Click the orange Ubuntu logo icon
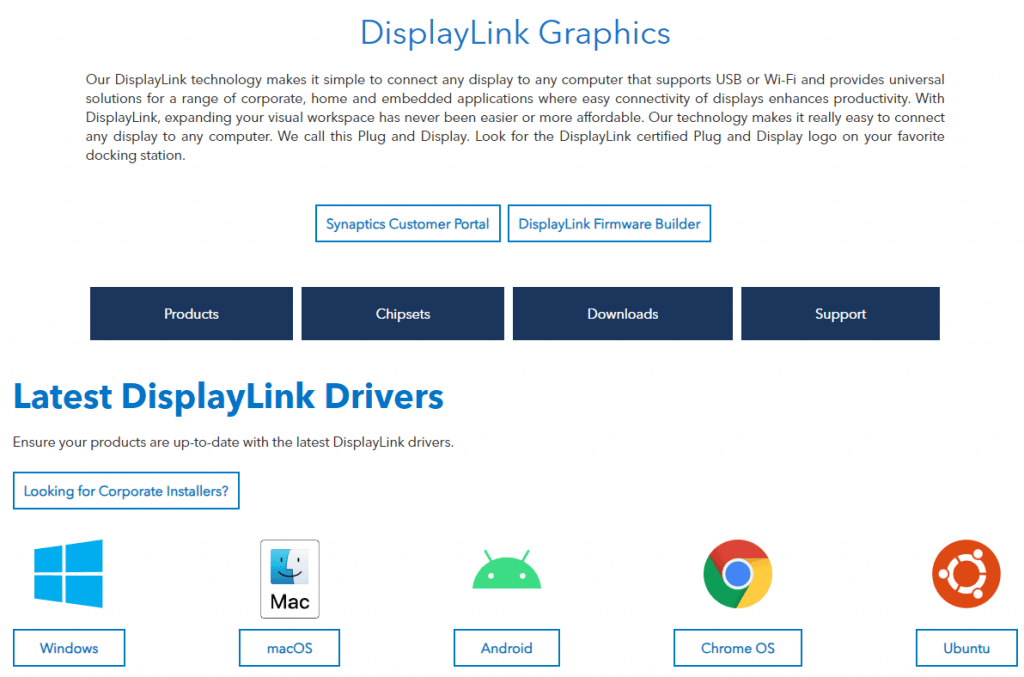The image size is (1024, 677). tap(966, 574)
